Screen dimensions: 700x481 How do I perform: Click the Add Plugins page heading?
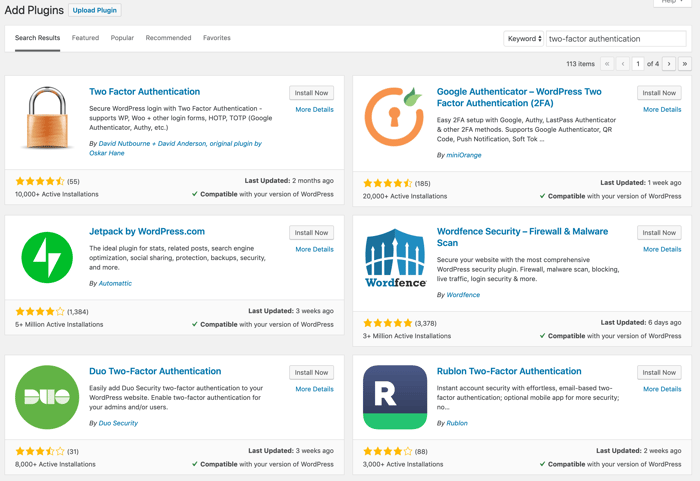[x=34, y=10]
